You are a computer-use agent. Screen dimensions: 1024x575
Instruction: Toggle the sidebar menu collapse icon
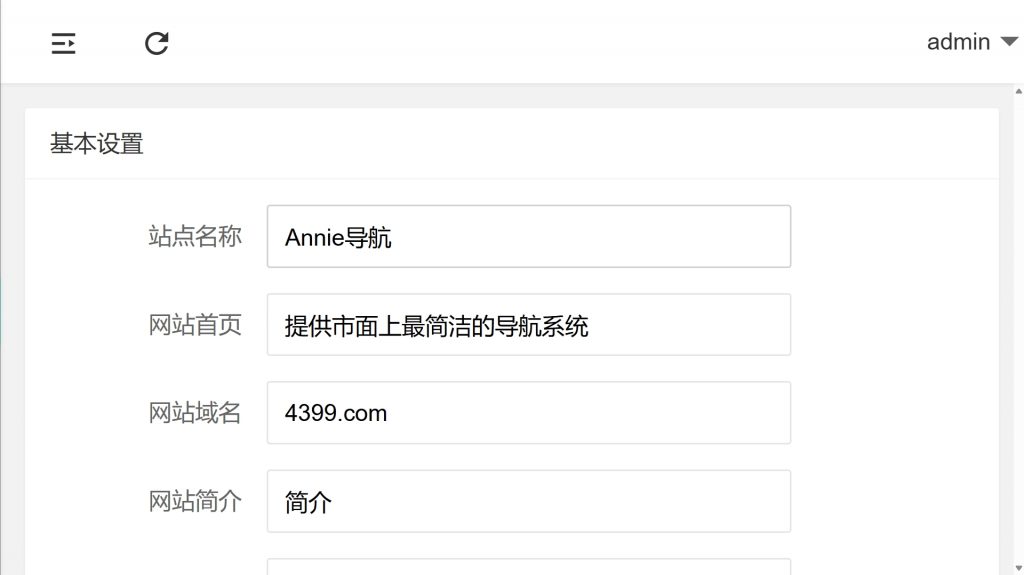pos(63,44)
